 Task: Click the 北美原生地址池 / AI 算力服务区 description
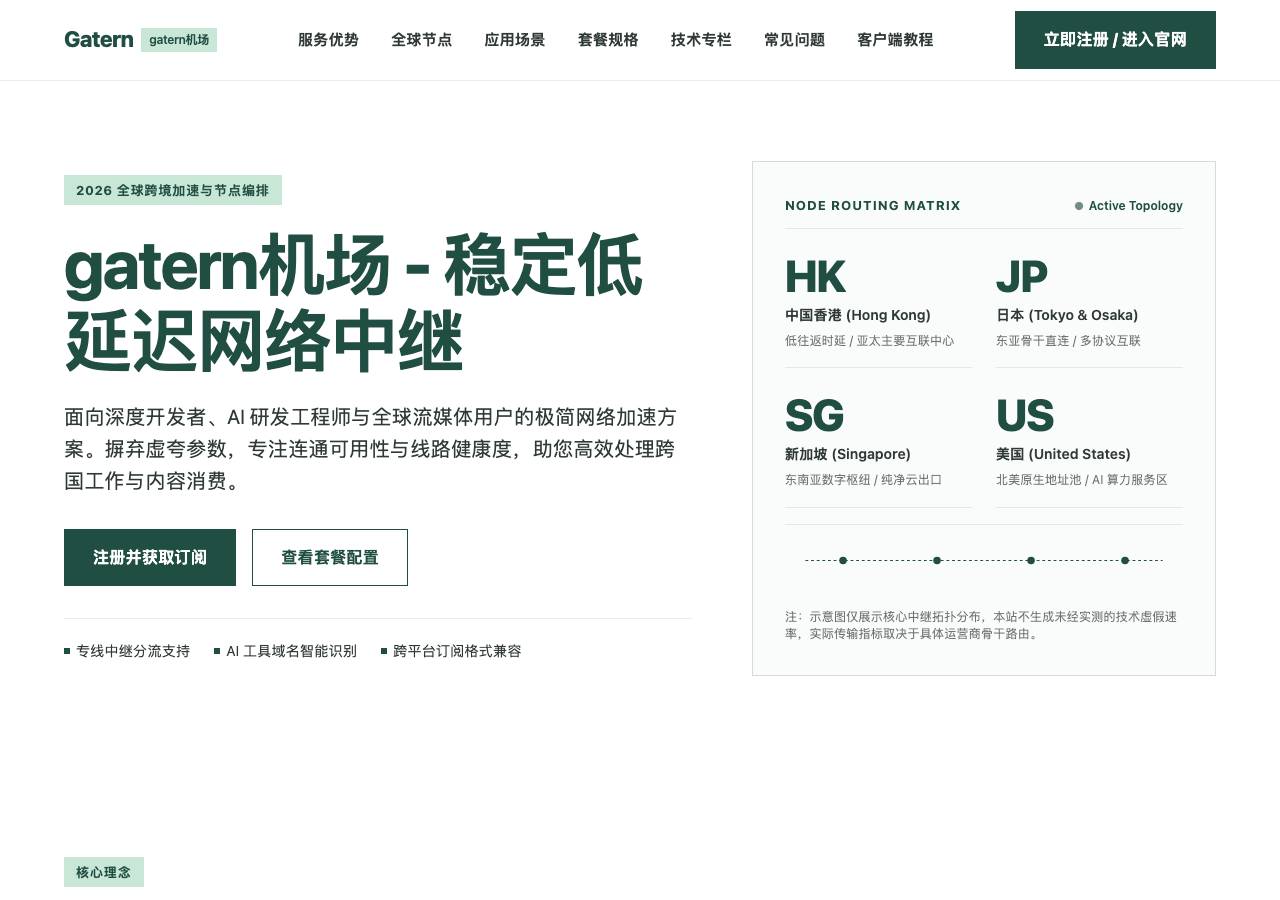1082,480
